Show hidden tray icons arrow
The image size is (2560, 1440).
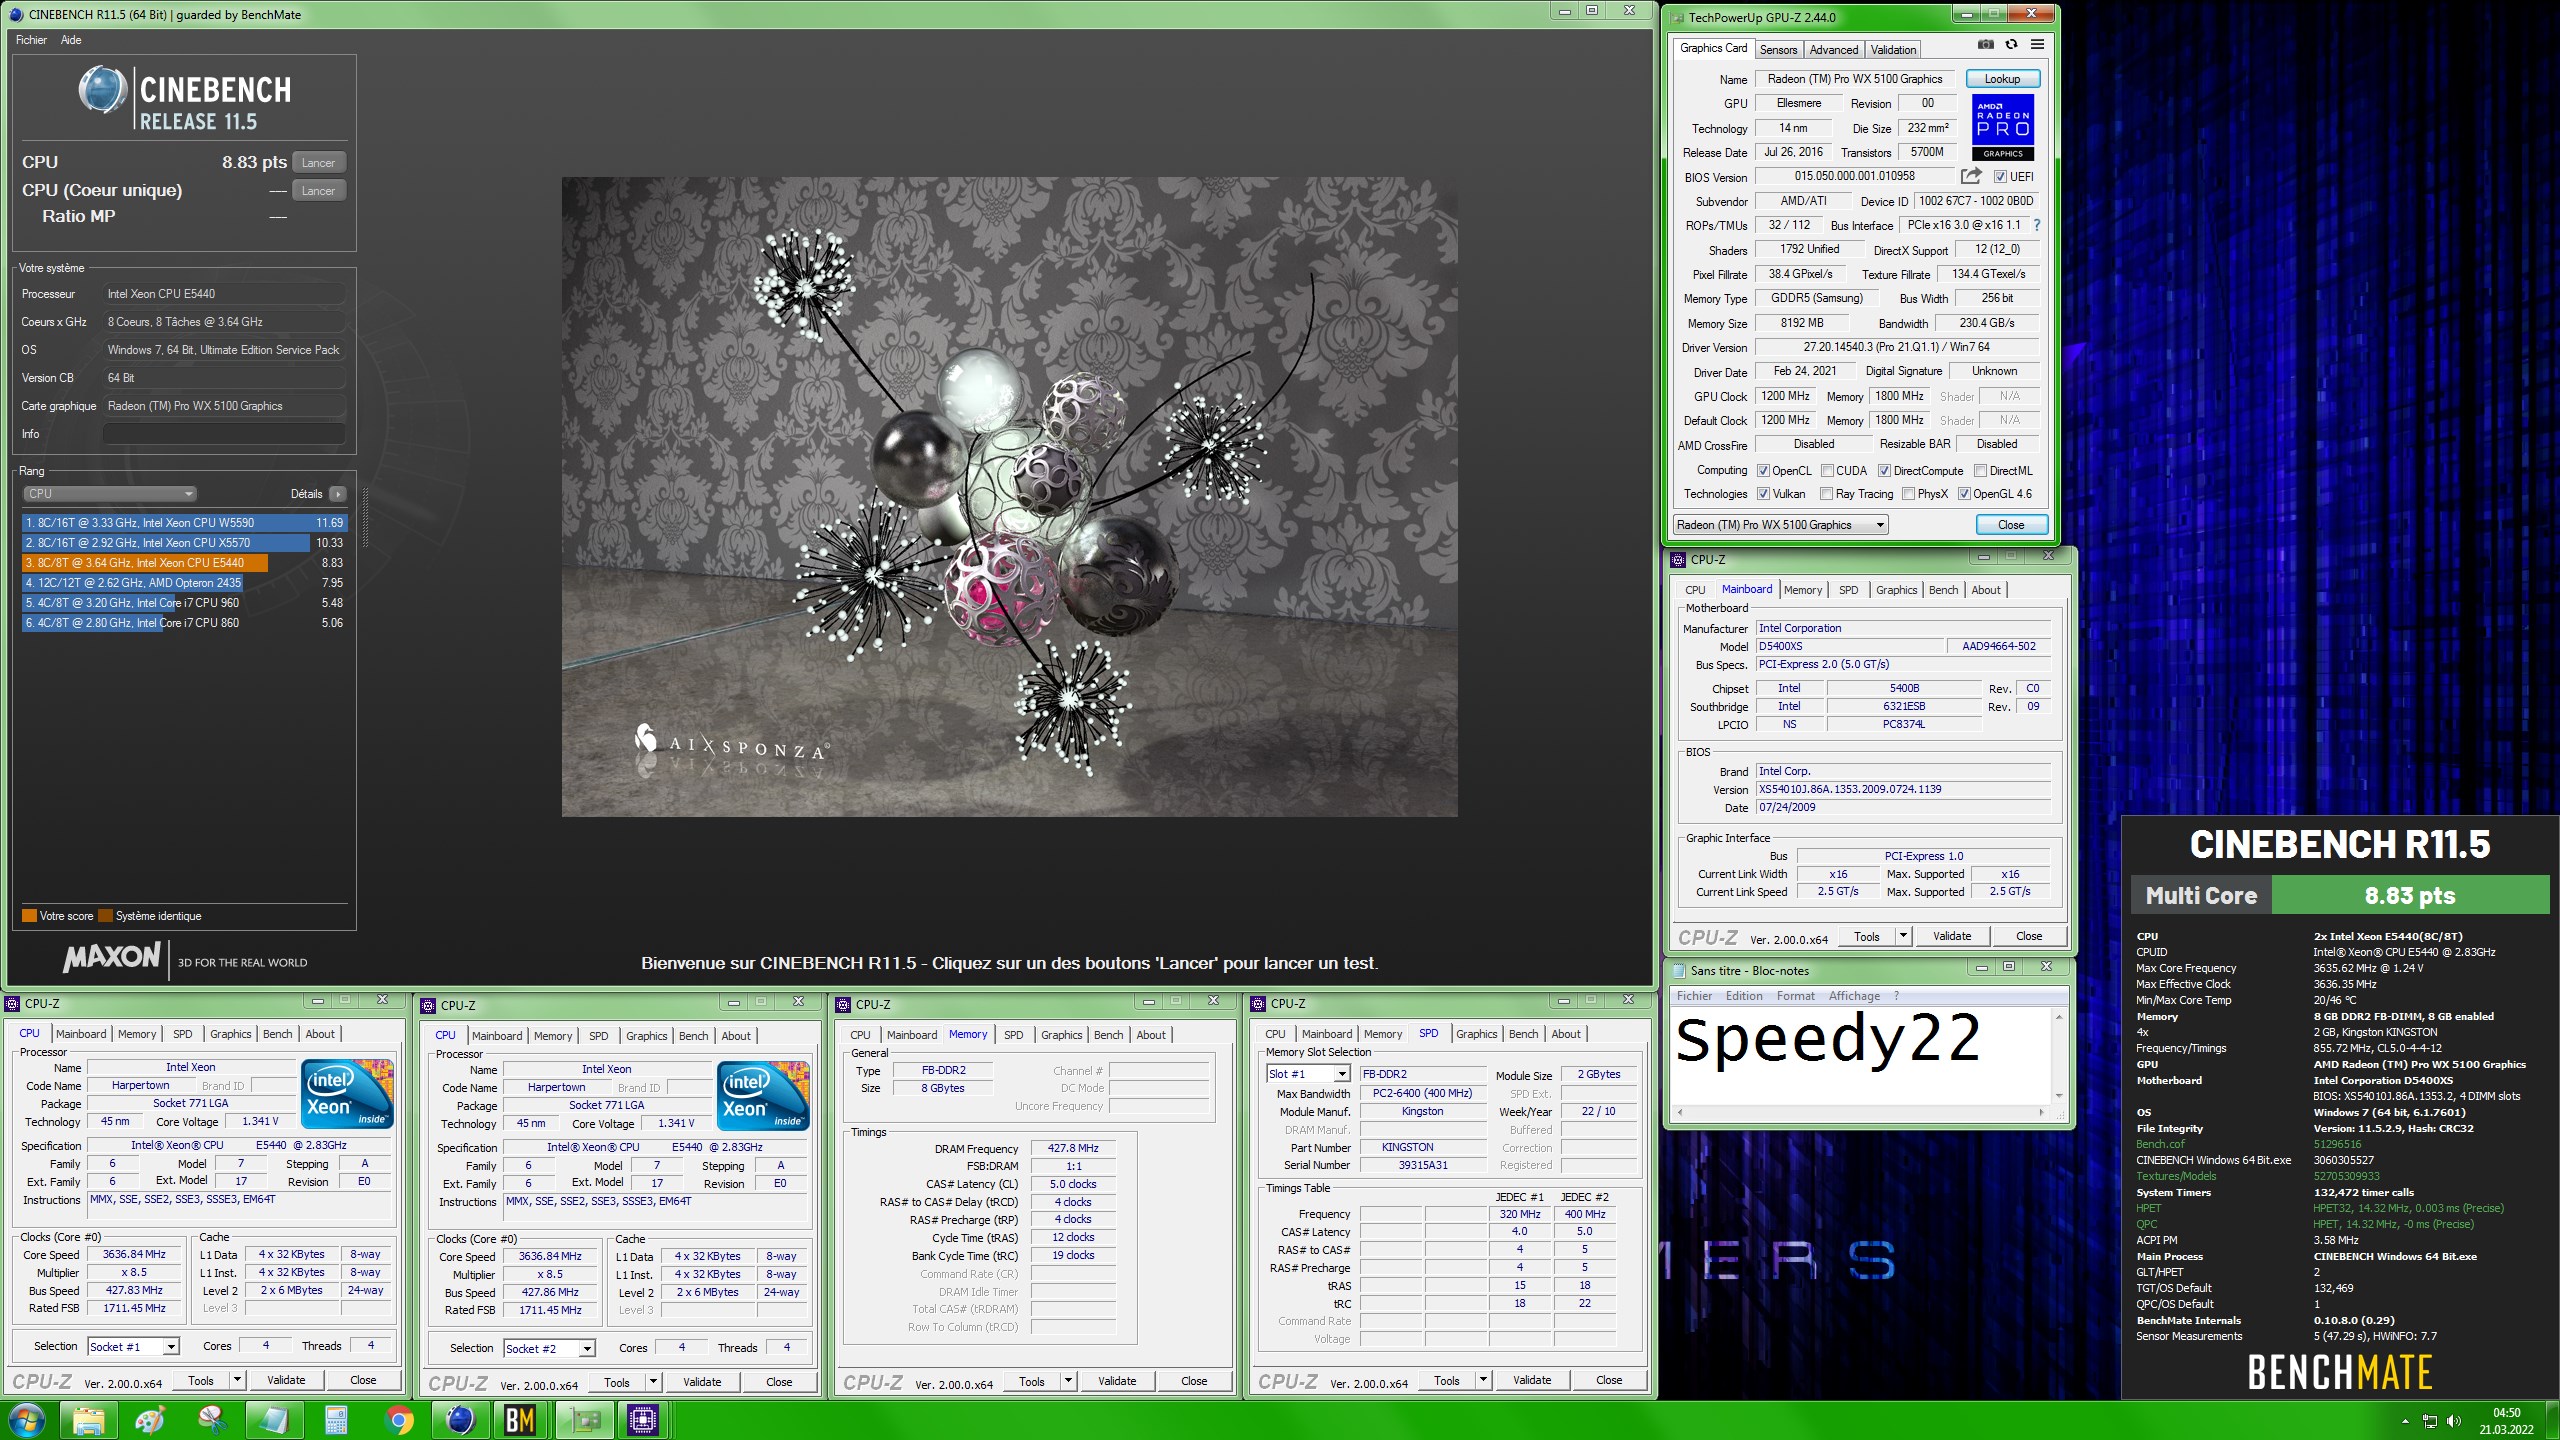pos(2405,1421)
